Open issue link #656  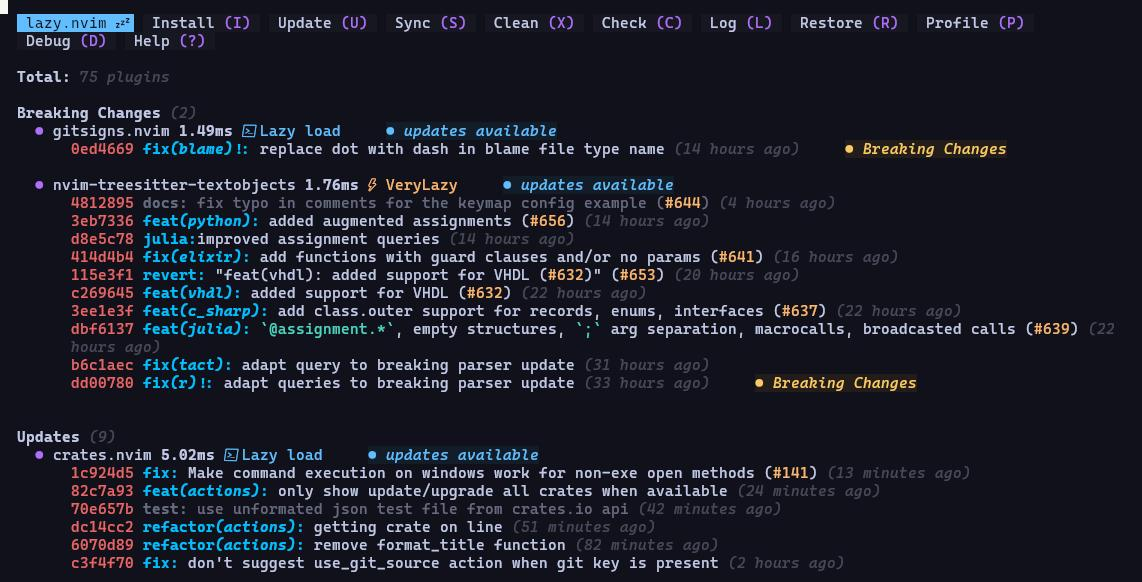pyautogui.click(x=548, y=221)
